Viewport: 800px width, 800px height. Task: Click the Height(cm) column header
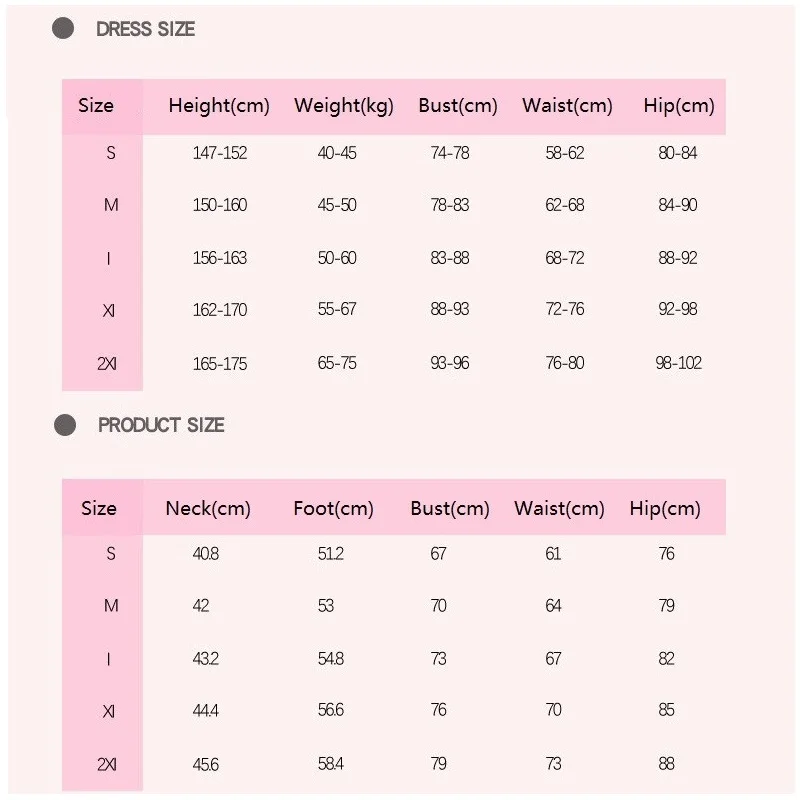pos(219,106)
